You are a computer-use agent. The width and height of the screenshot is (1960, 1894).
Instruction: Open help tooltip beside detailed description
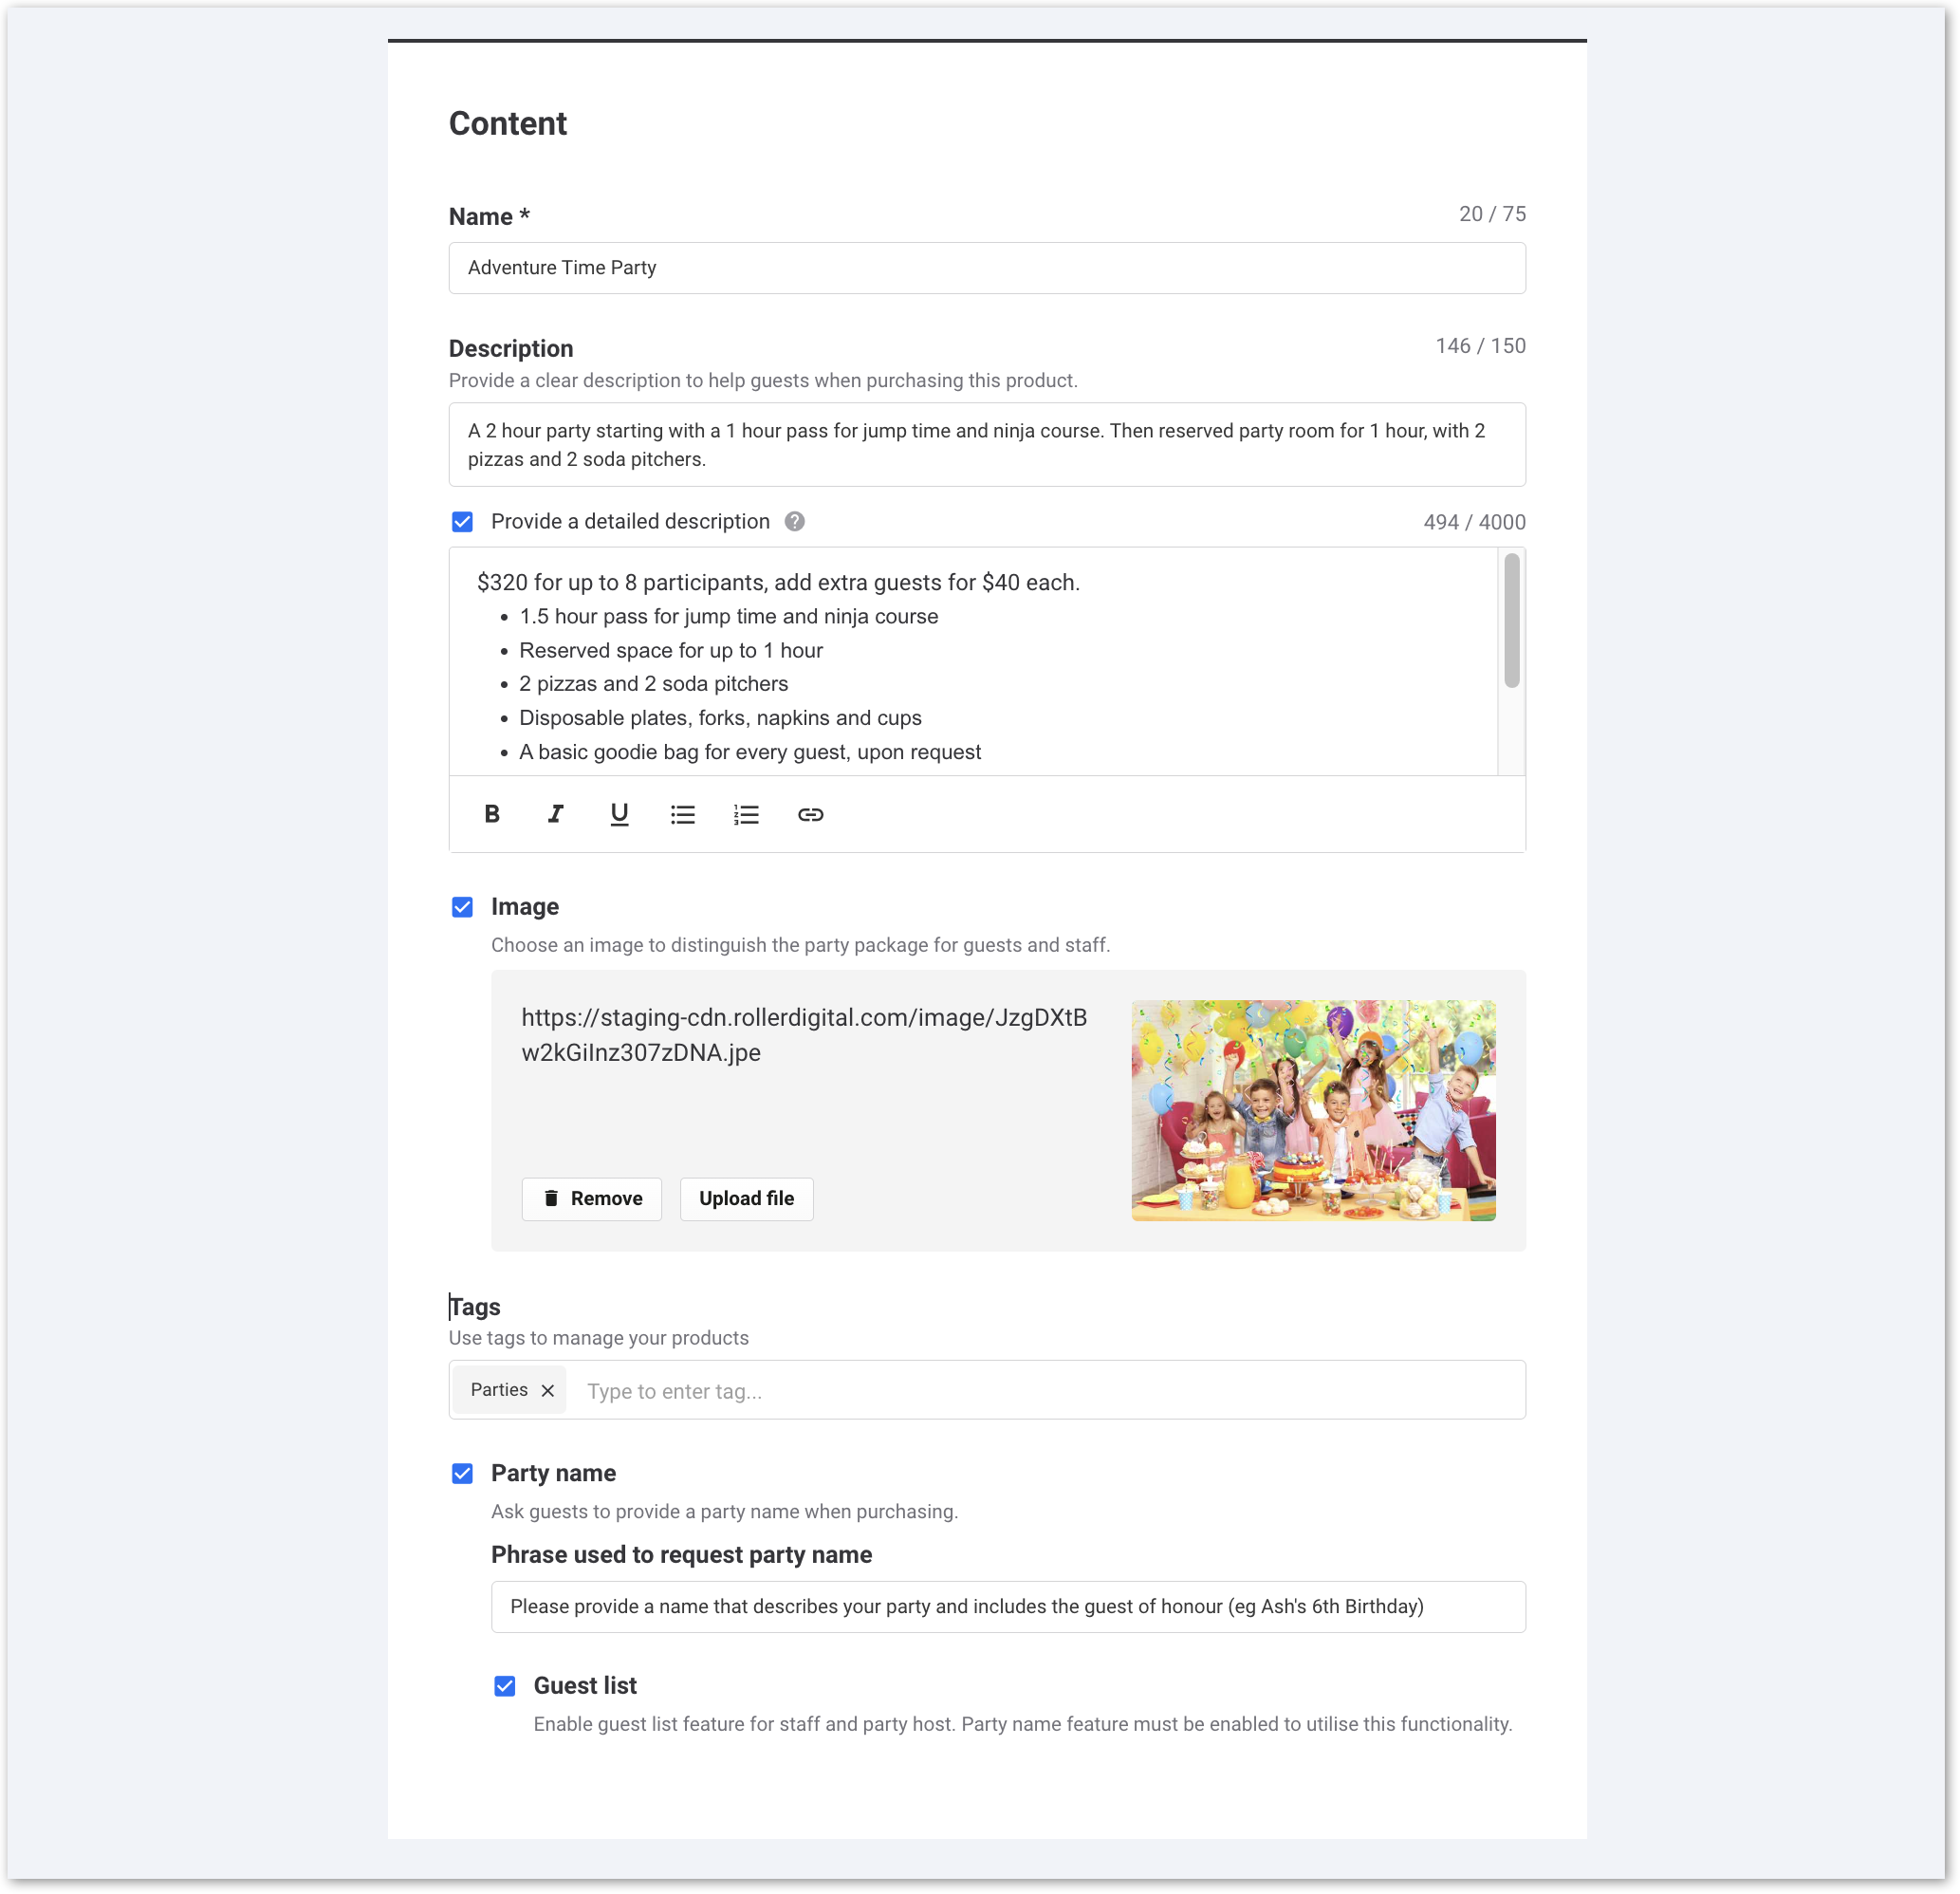point(795,521)
